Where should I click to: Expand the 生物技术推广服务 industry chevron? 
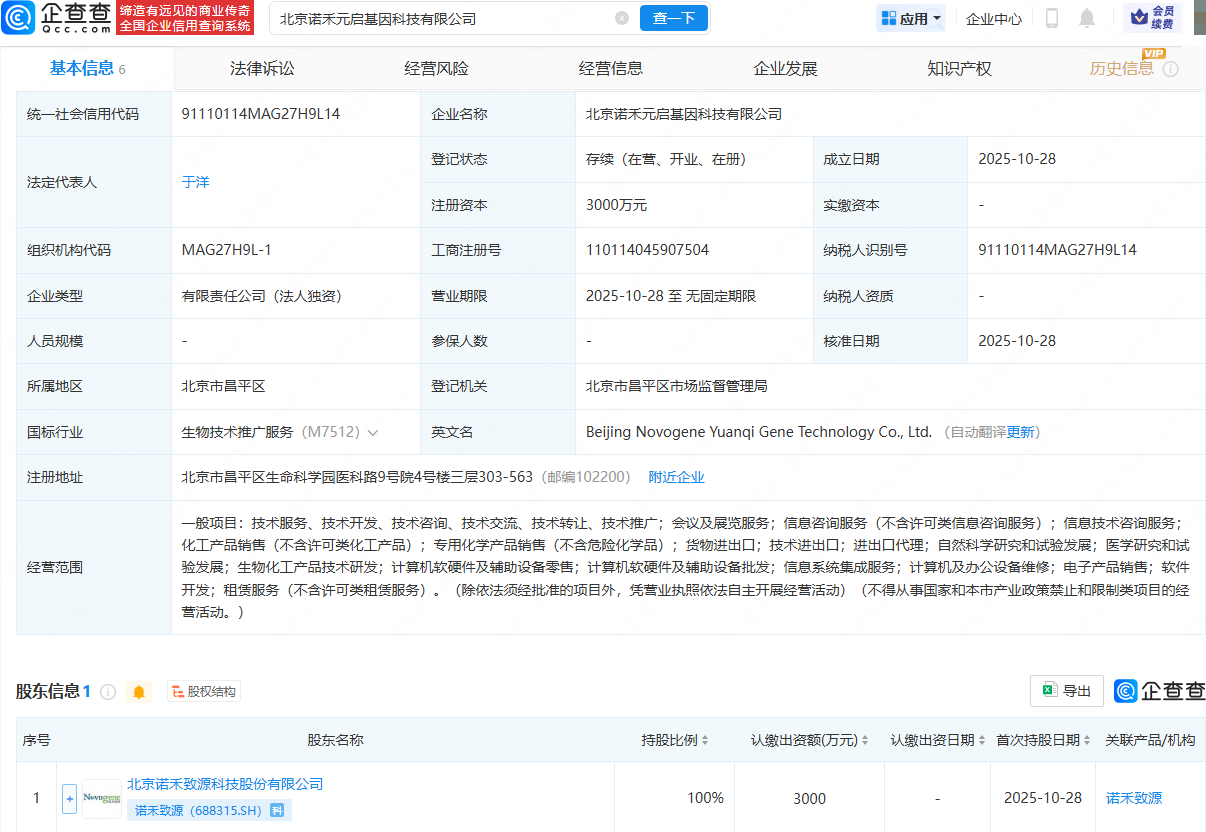tap(373, 433)
